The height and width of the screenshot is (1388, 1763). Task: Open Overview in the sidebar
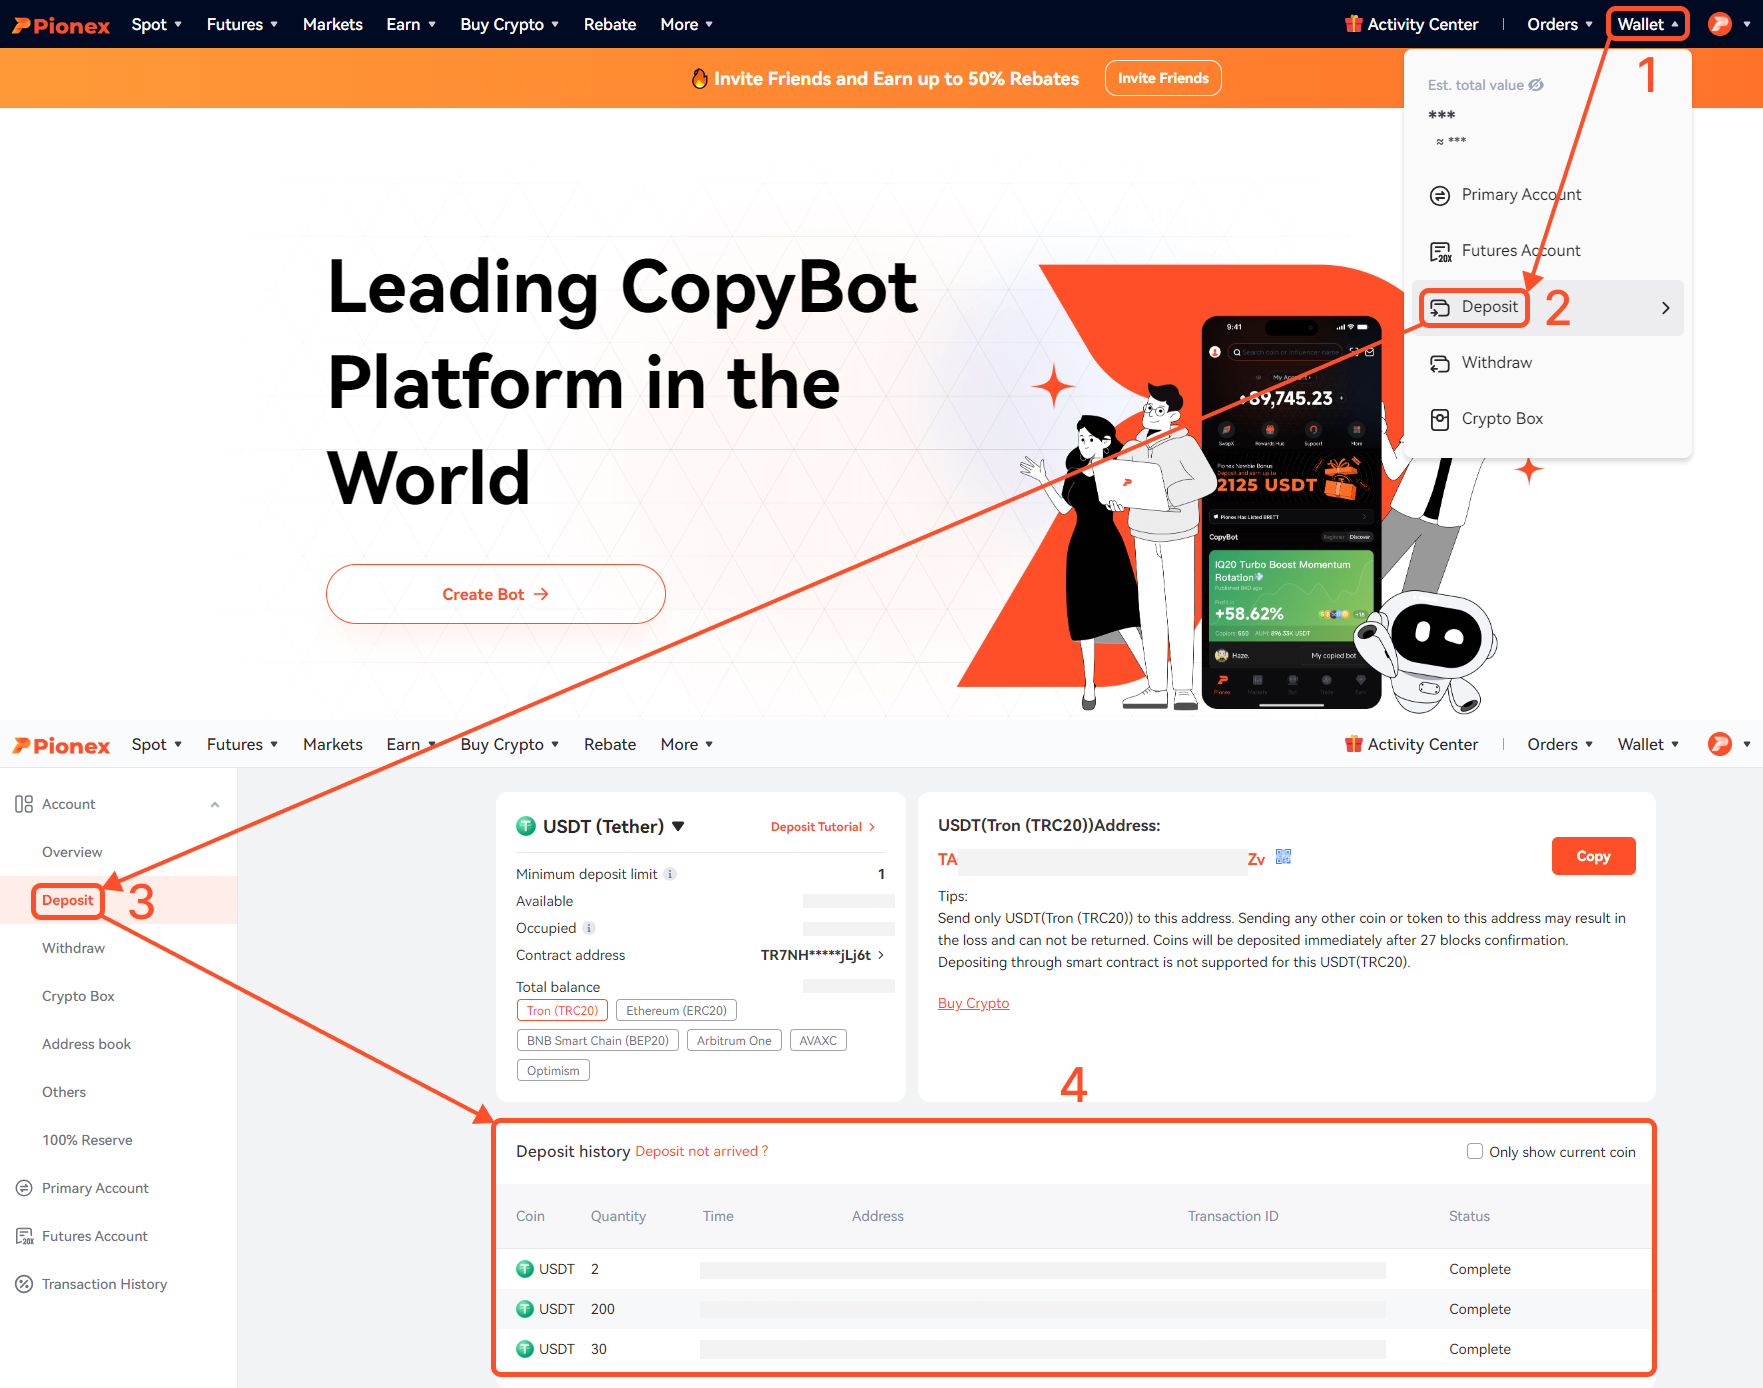click(72, 852)
